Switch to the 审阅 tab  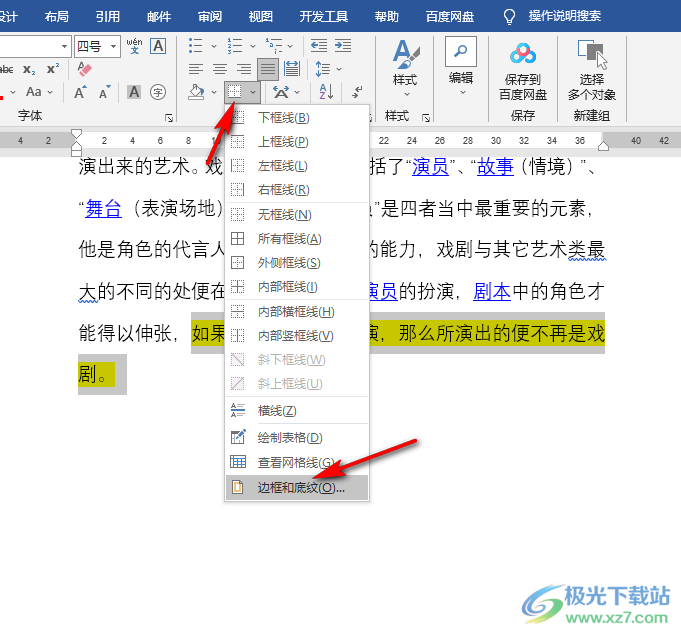[x=210, y=17]
